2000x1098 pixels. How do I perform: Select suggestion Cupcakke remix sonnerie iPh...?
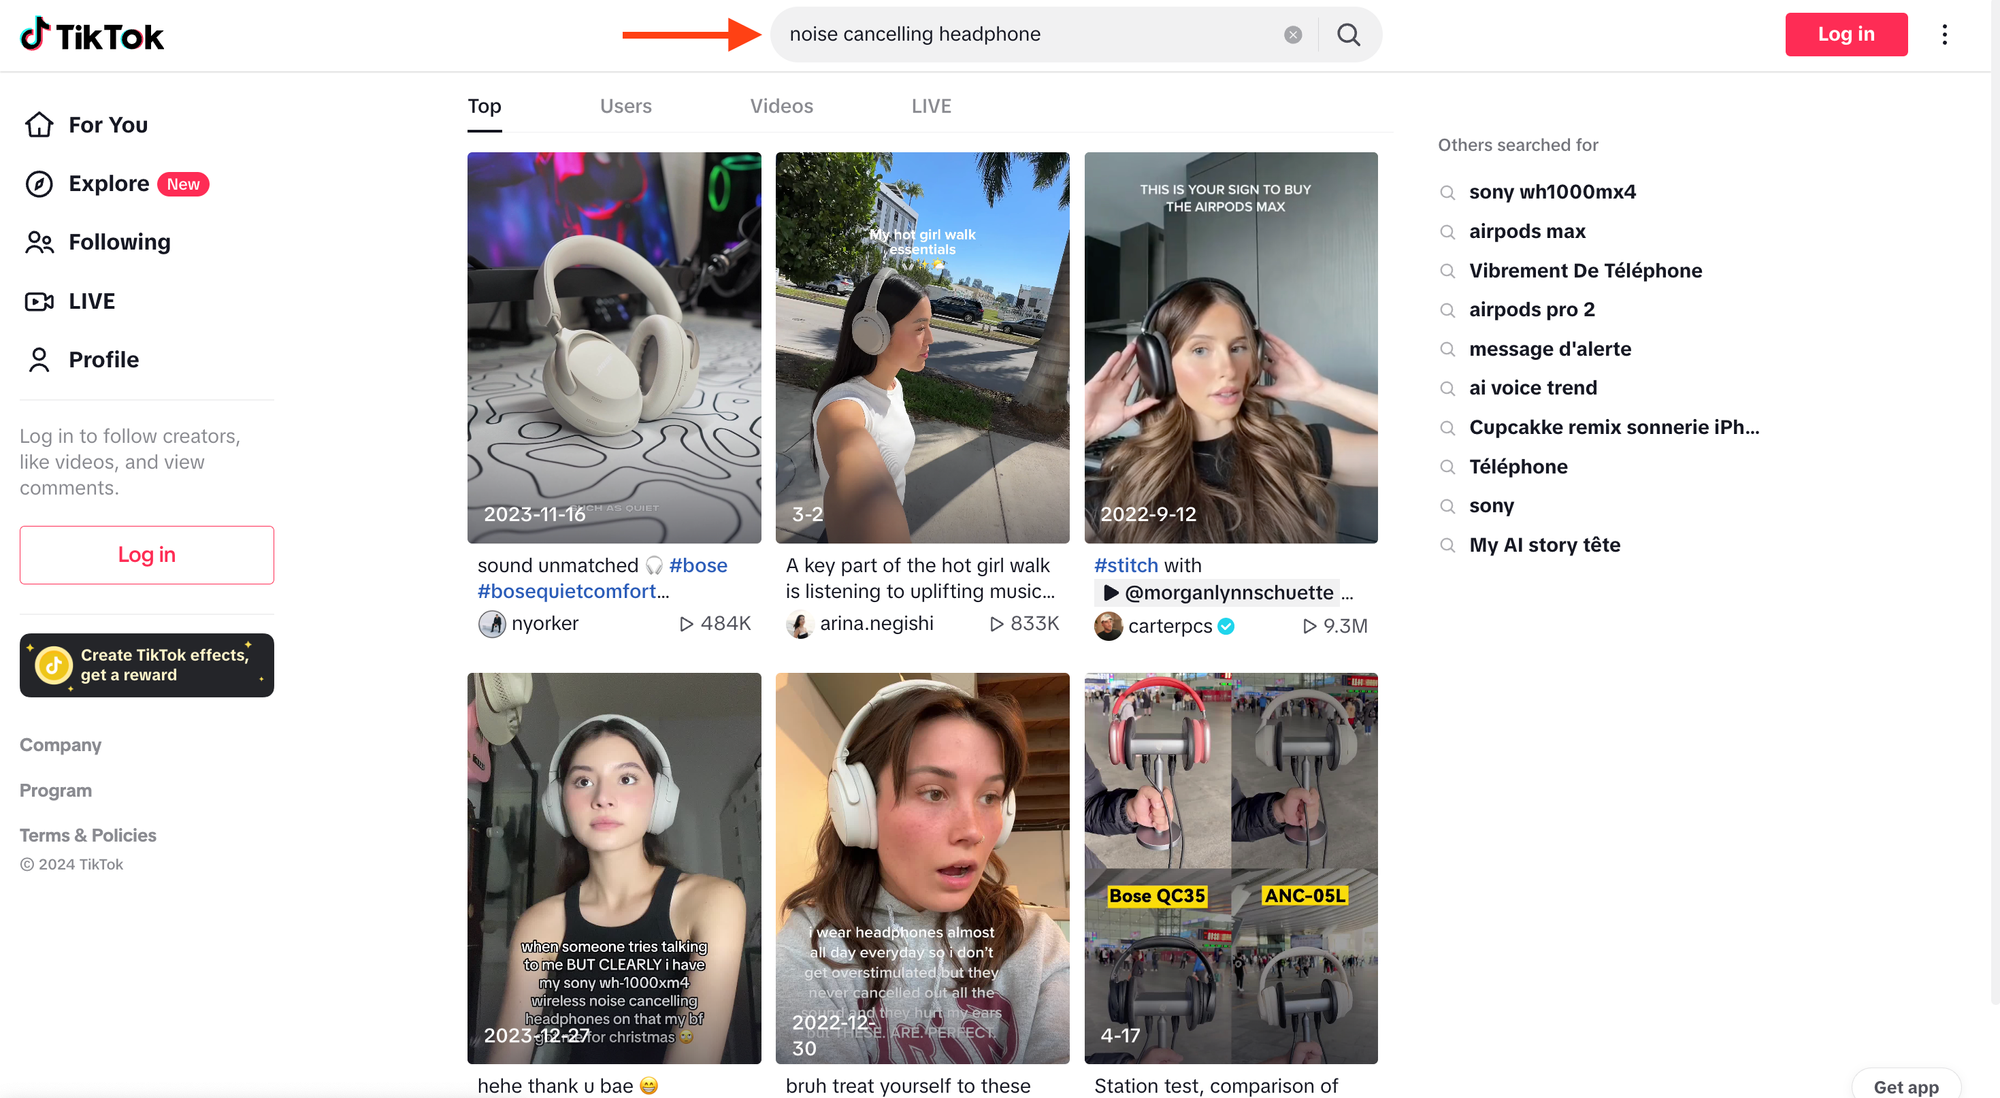(x=1614, y=428)
